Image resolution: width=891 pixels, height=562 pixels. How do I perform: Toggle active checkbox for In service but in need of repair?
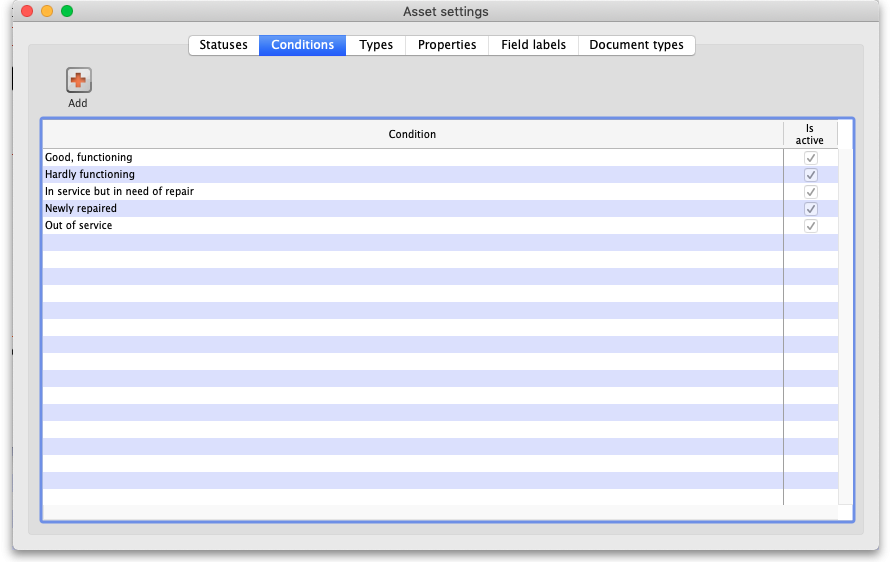(x=811, y=192)
